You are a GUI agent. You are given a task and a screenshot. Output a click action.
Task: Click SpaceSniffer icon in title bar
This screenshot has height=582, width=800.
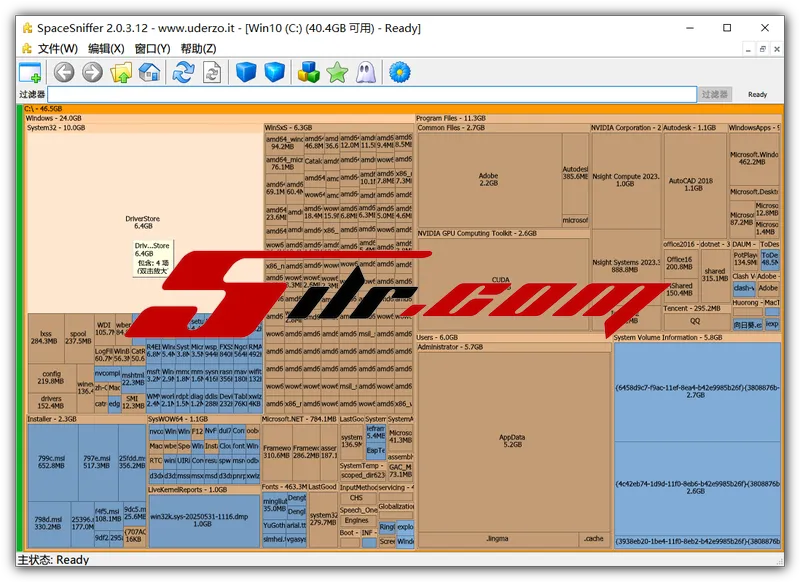[x=28, y=28]
